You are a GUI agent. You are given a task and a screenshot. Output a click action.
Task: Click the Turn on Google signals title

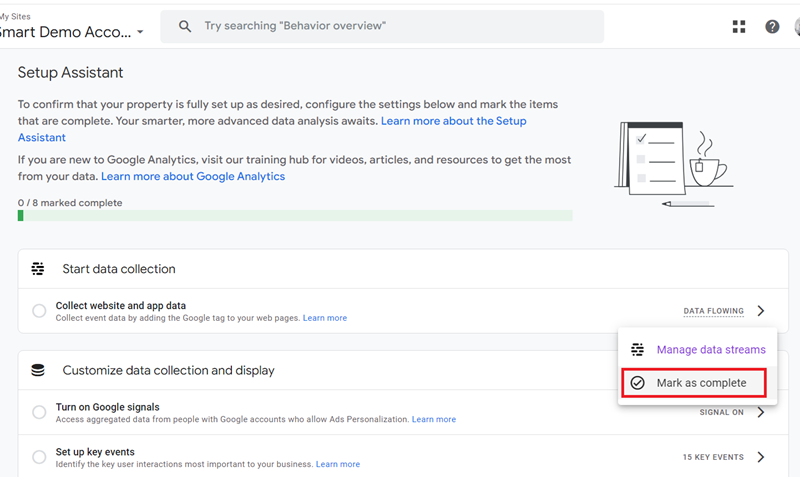pyautogui.click(x=108, y=407)
